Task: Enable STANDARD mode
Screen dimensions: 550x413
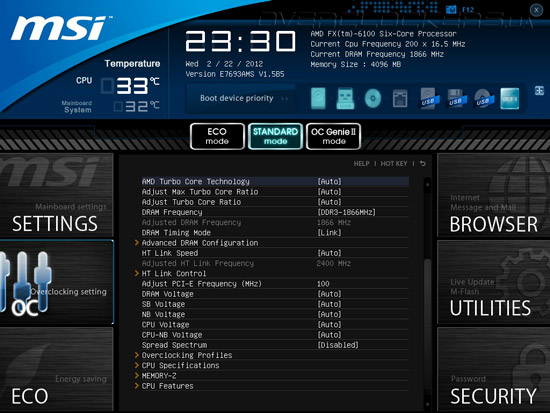Action: click(275, 136)
